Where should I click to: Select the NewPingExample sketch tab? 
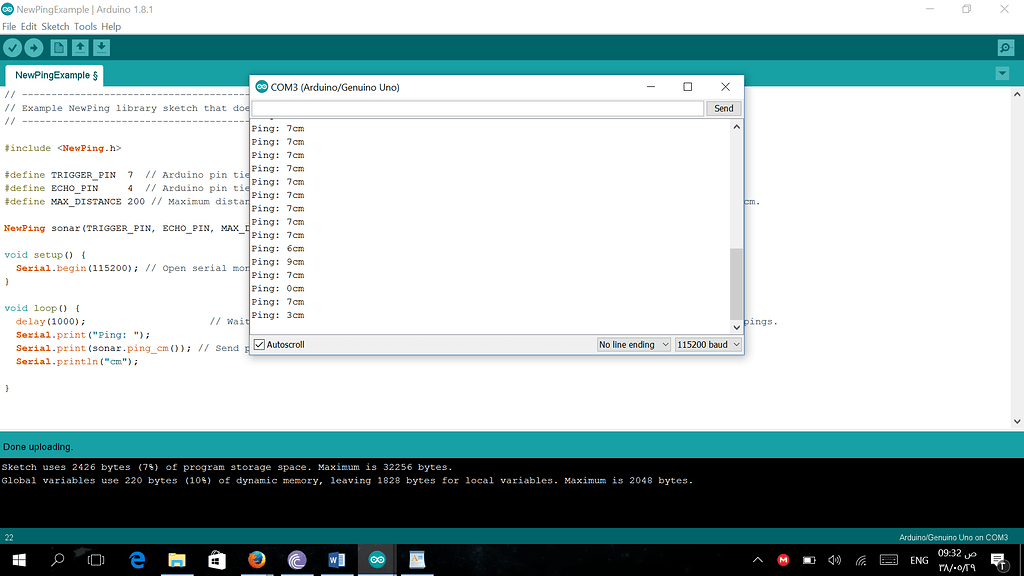53,75
